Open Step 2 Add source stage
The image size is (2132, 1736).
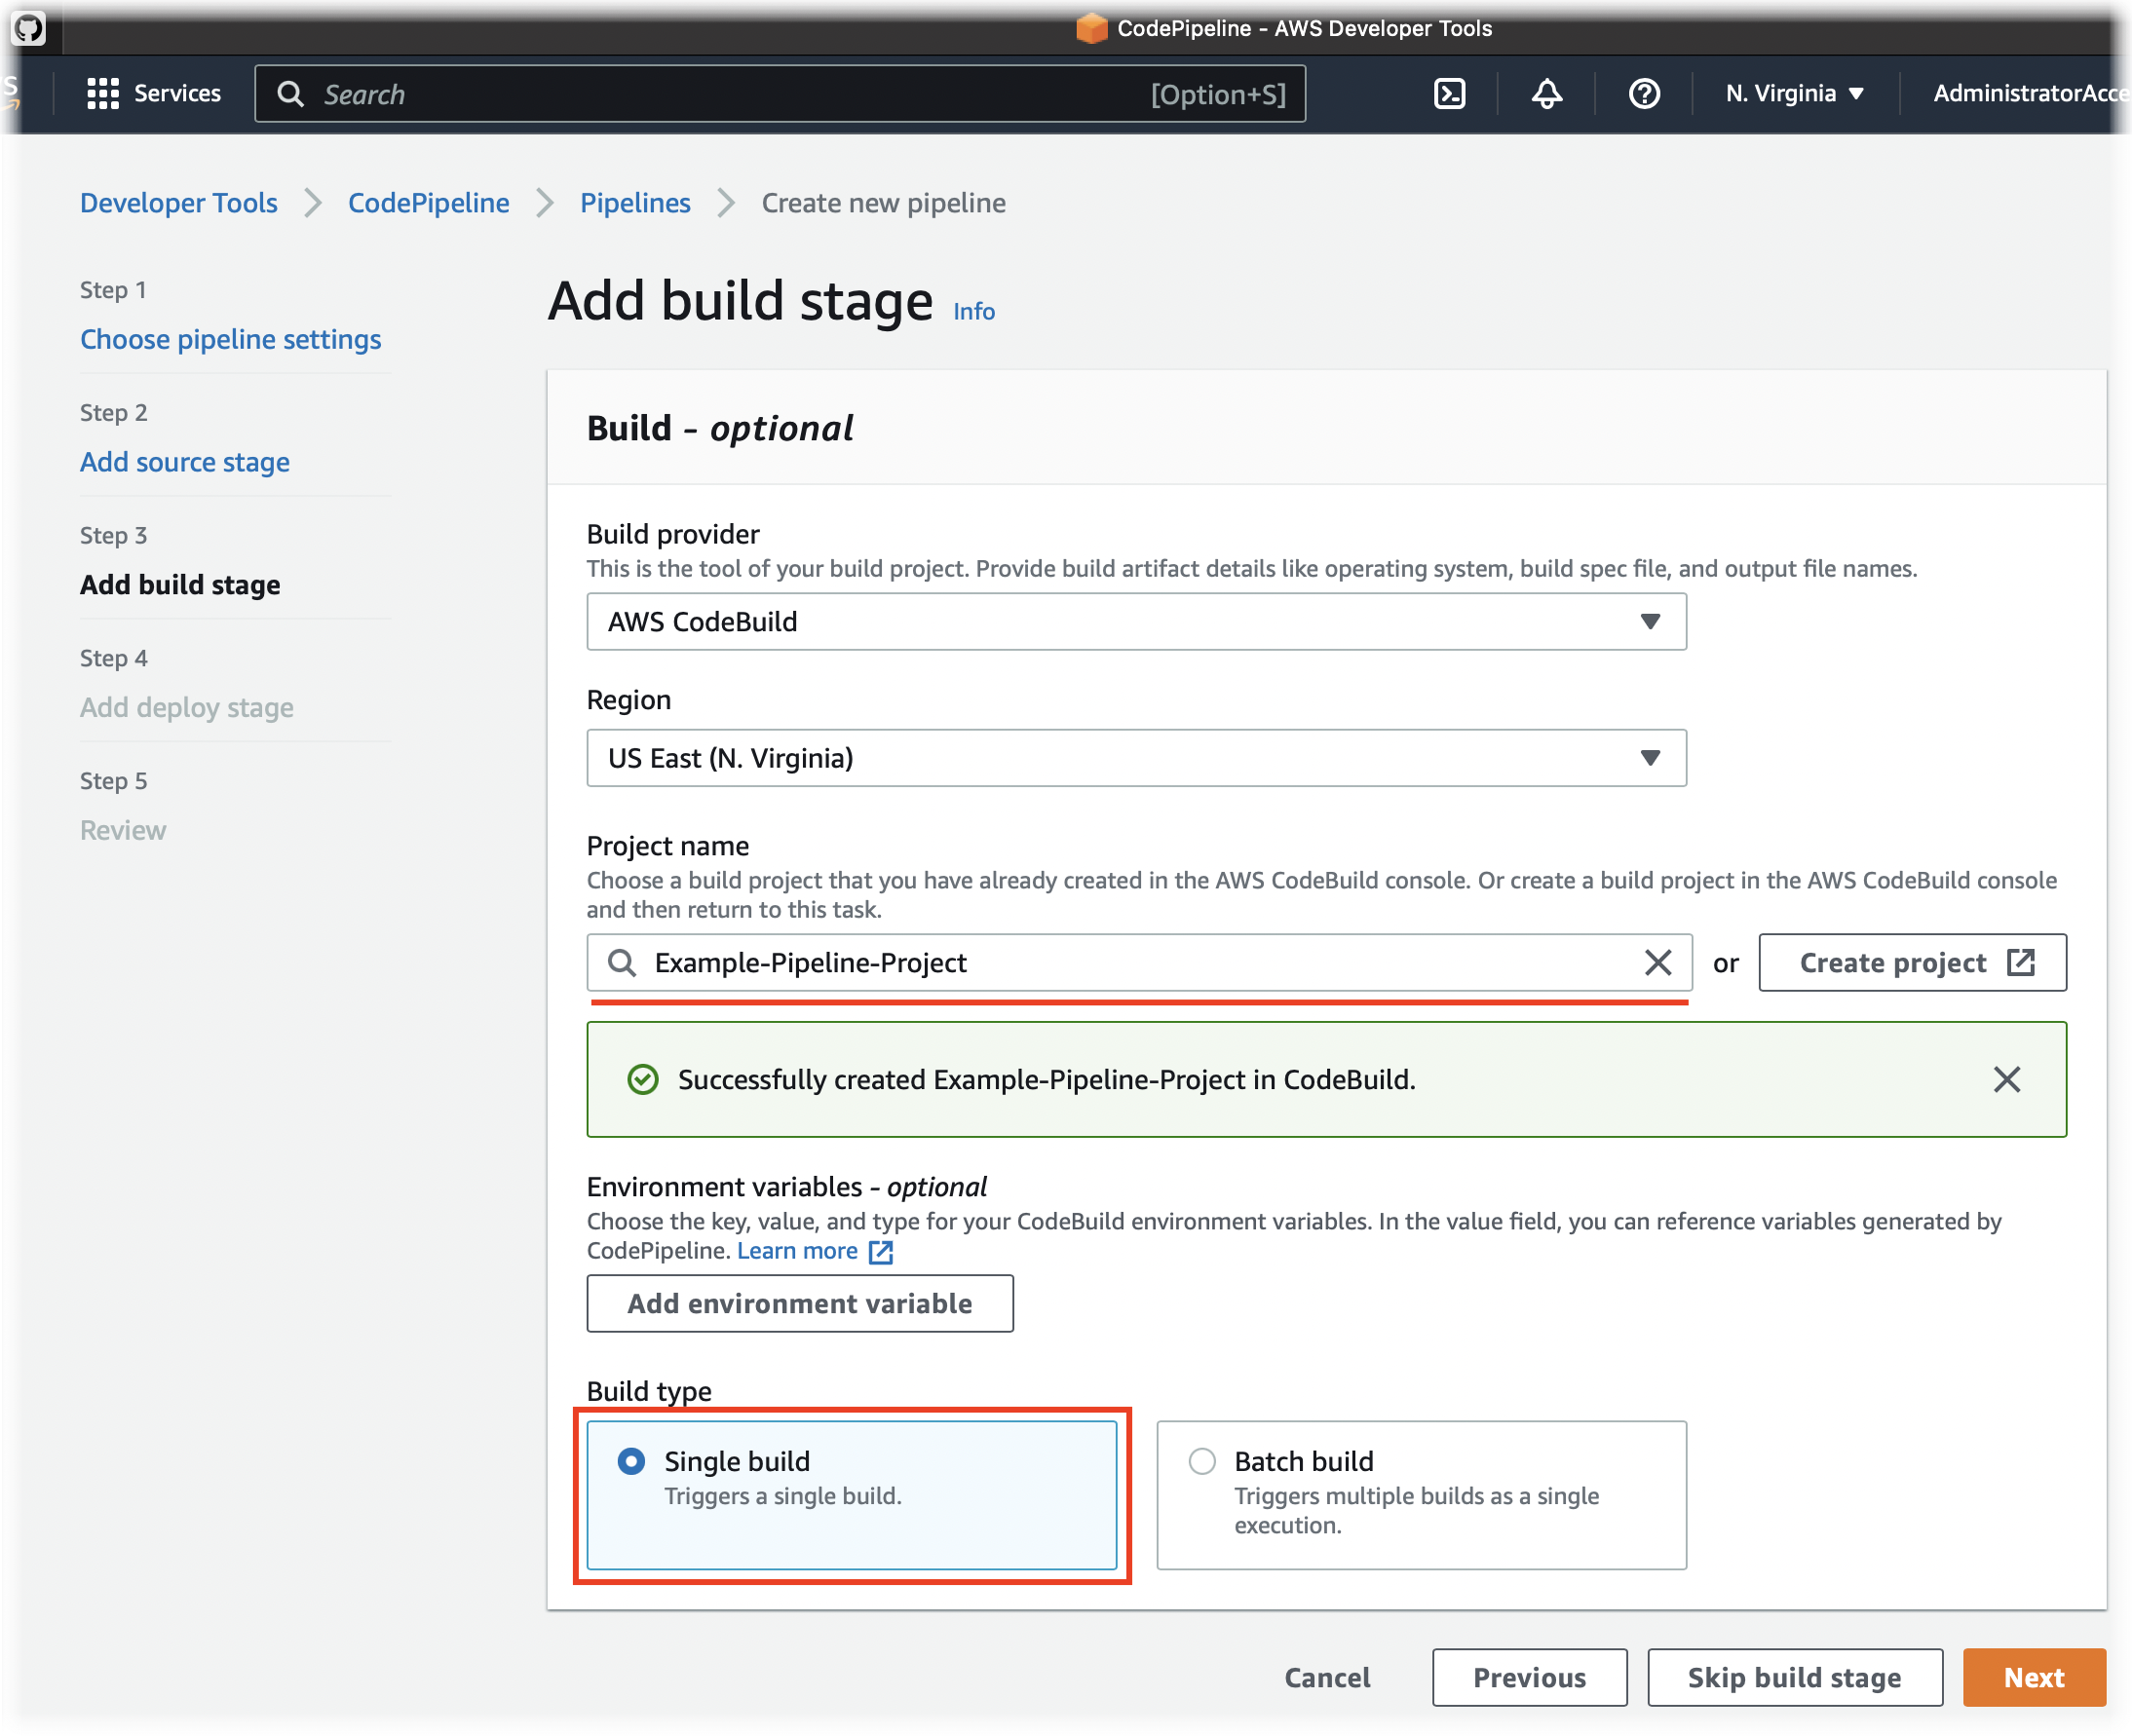pos(185,462)
